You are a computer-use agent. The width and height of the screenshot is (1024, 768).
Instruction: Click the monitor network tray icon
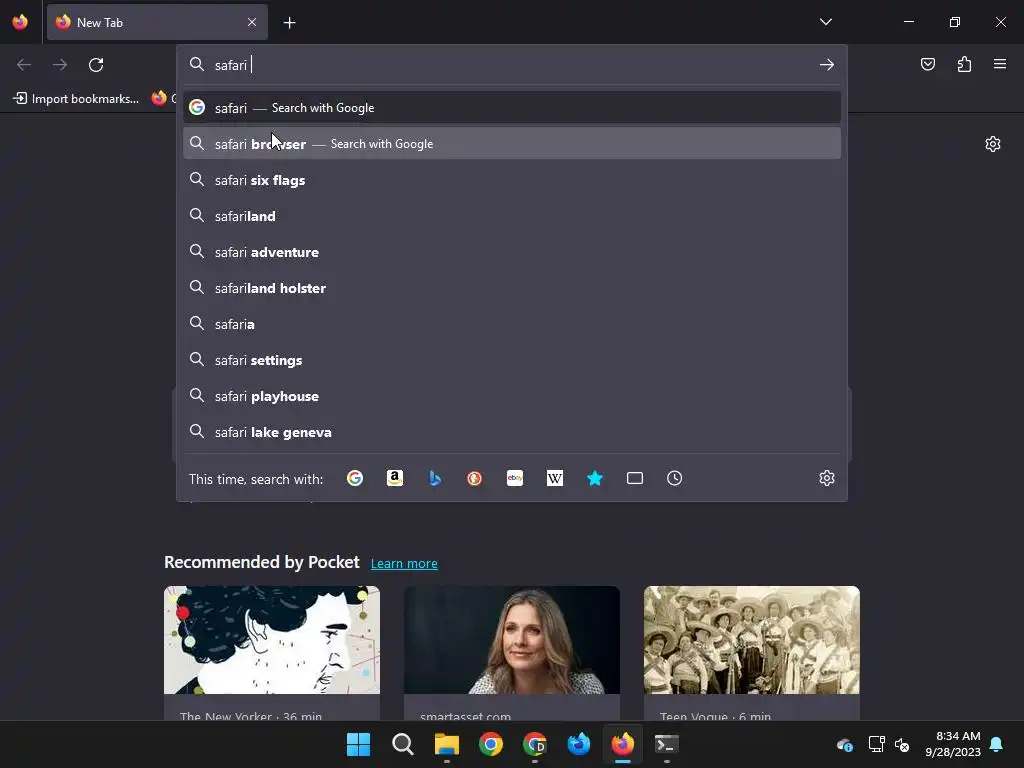coord(876,744)
